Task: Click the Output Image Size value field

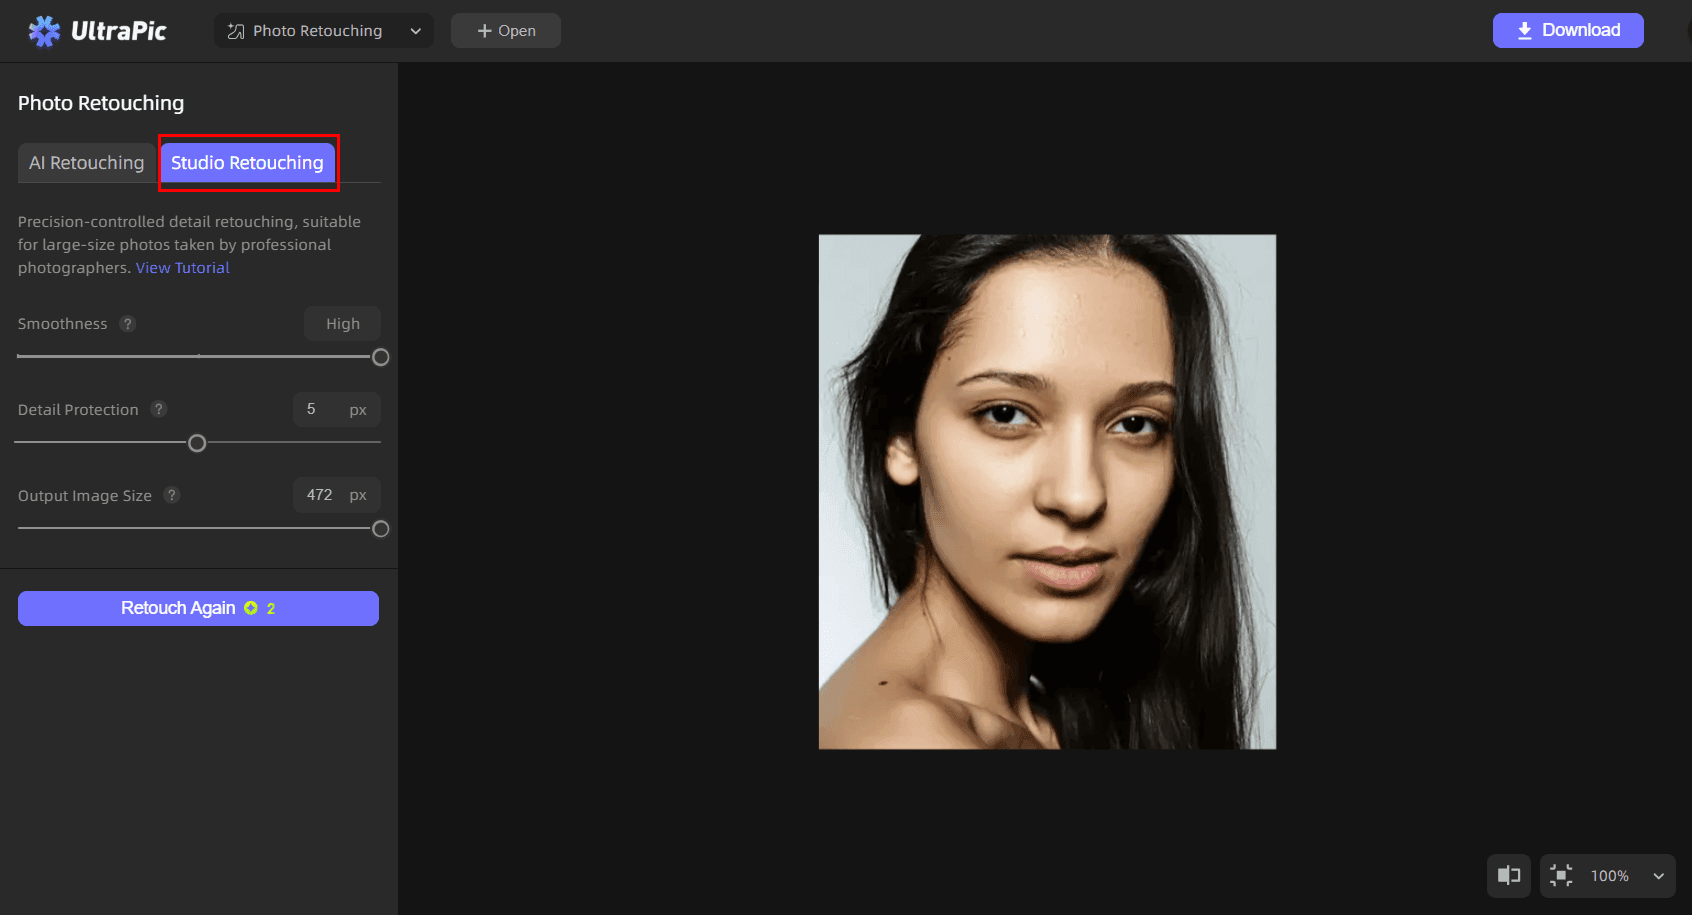Action: 320,495
